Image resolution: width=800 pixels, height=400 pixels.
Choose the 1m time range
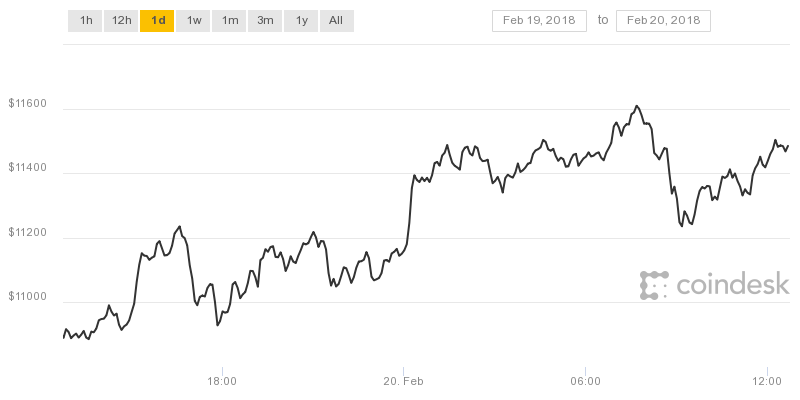coord(229,20)
